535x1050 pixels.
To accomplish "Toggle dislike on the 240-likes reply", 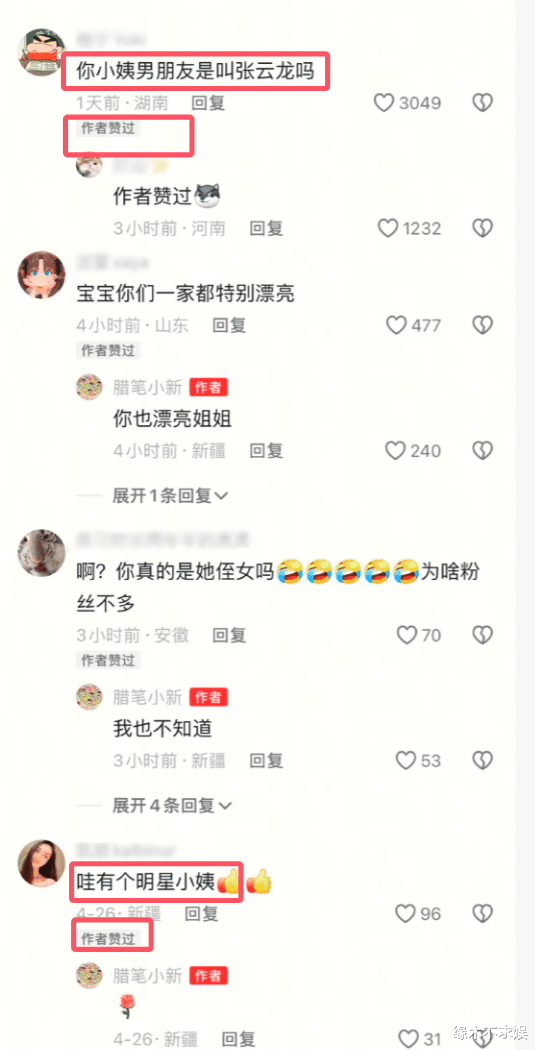I will click(x=483, y=451).
